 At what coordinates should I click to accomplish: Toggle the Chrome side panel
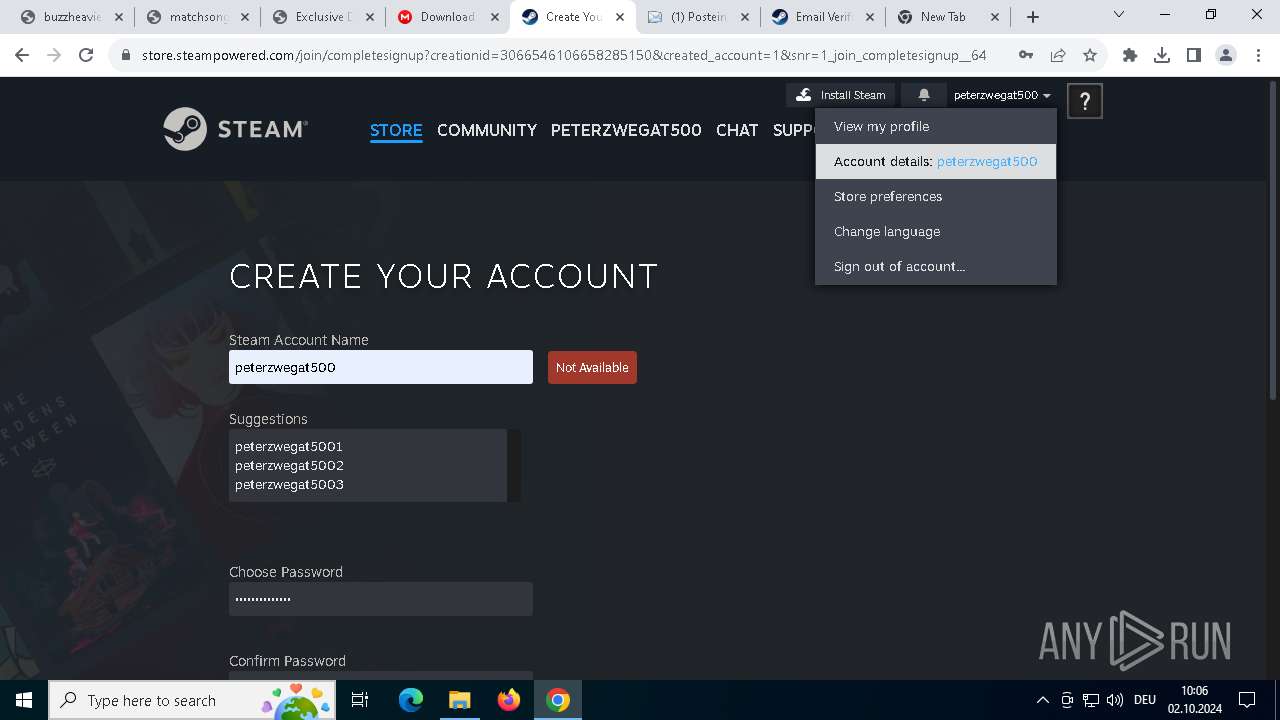(1194, 55)
